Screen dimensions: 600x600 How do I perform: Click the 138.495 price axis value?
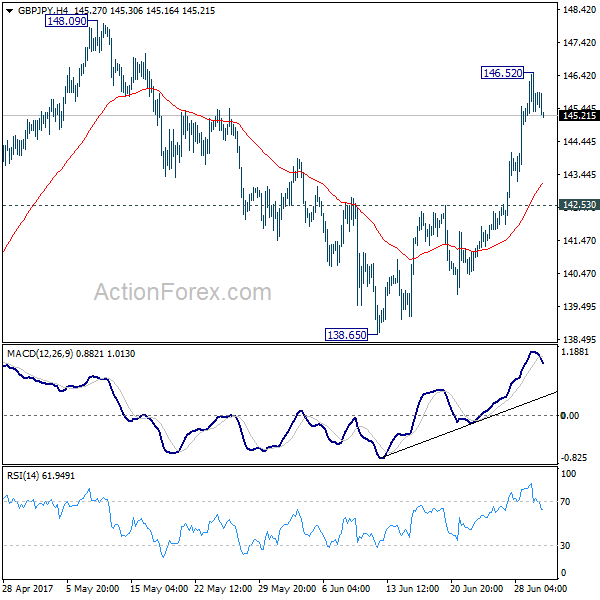(x=579, y=339)
